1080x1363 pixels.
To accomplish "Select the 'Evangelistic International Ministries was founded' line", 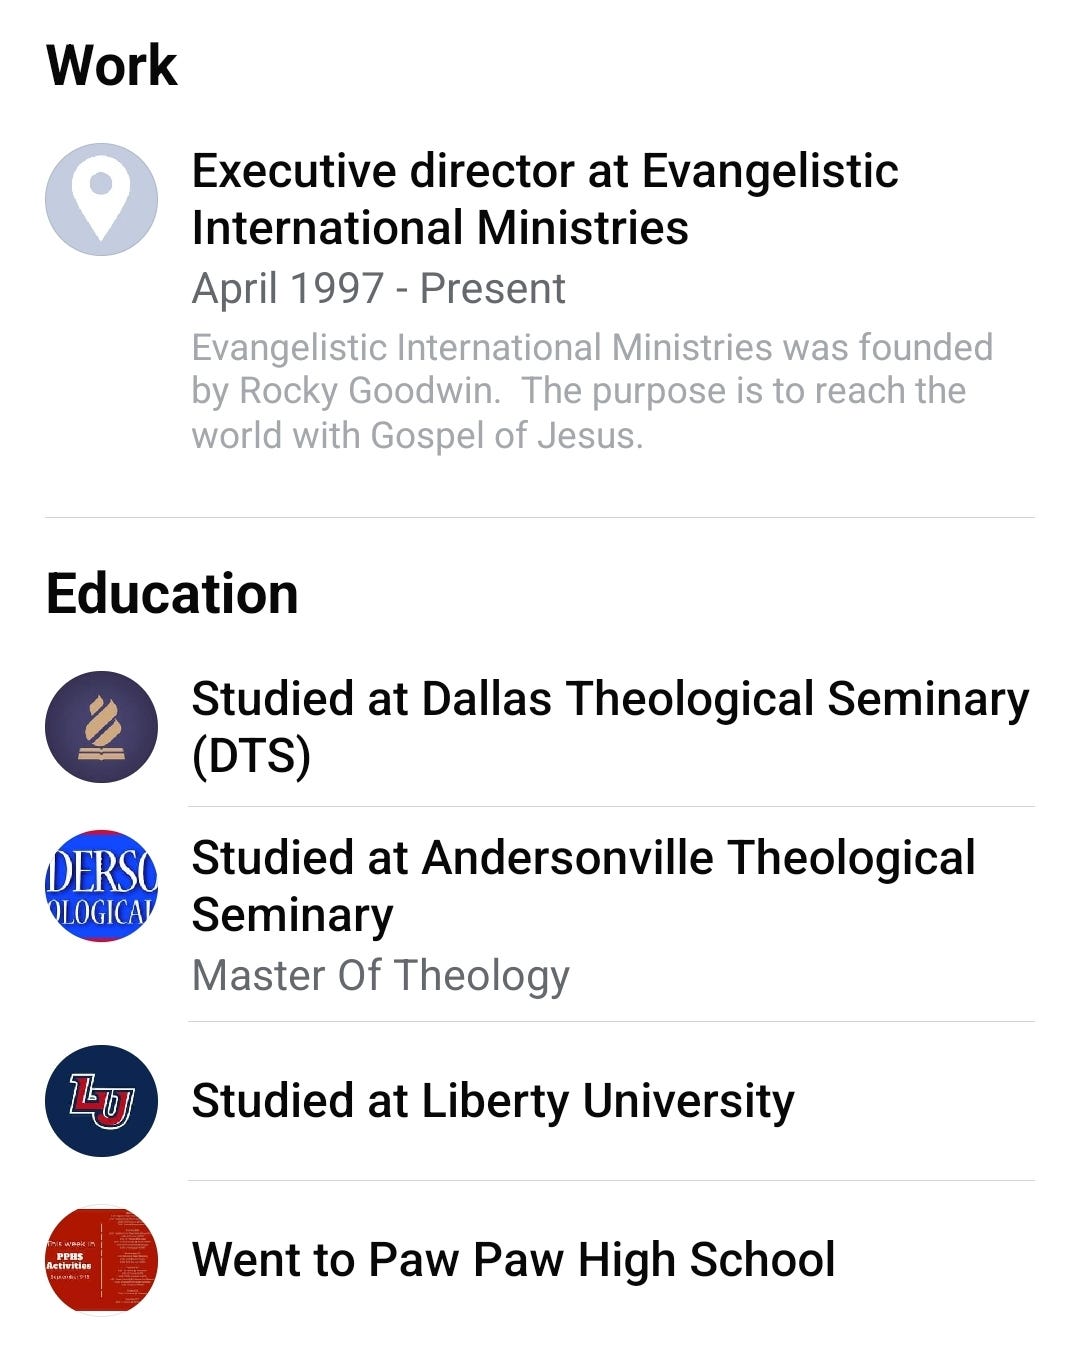I will [x=592, y=347].
